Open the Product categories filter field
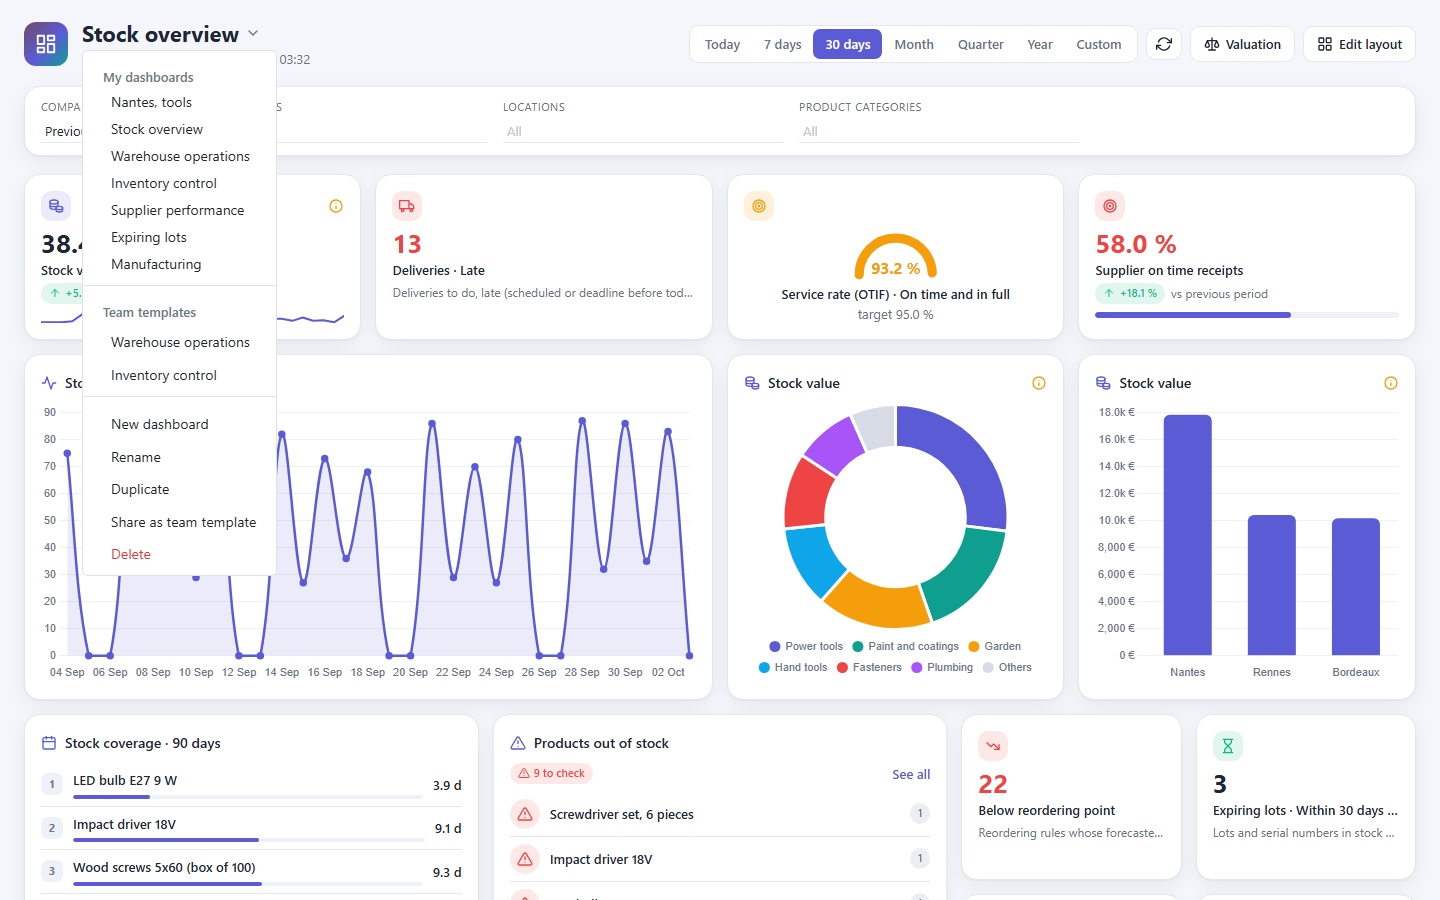1440x900 pixels. [x=939, y=131]
